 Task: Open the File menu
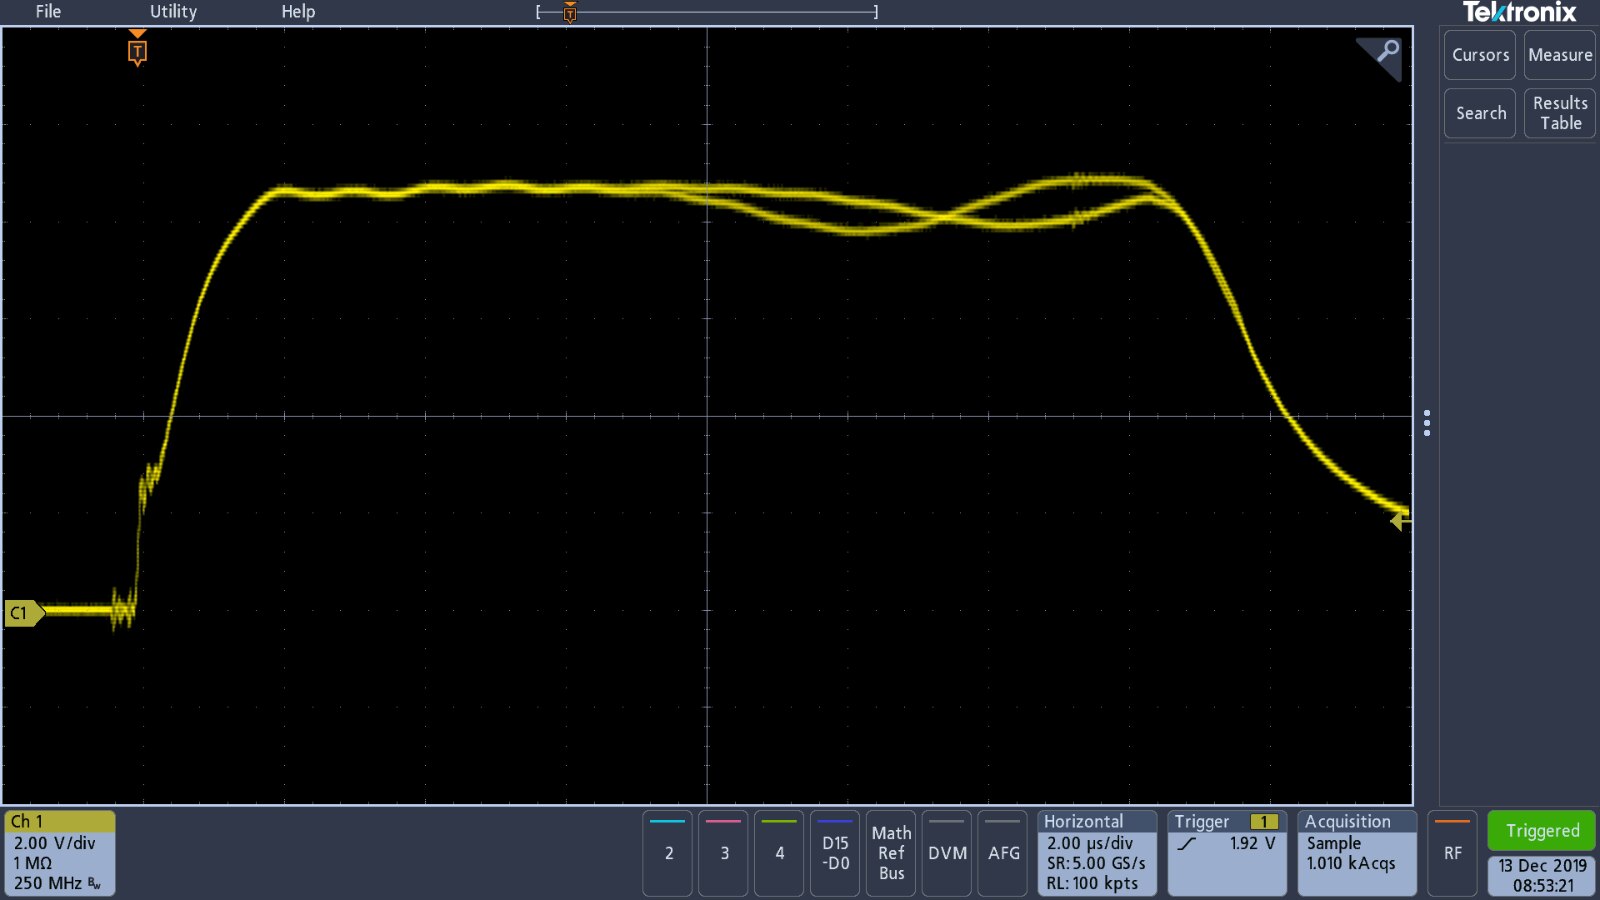click(x=48, y=12)
